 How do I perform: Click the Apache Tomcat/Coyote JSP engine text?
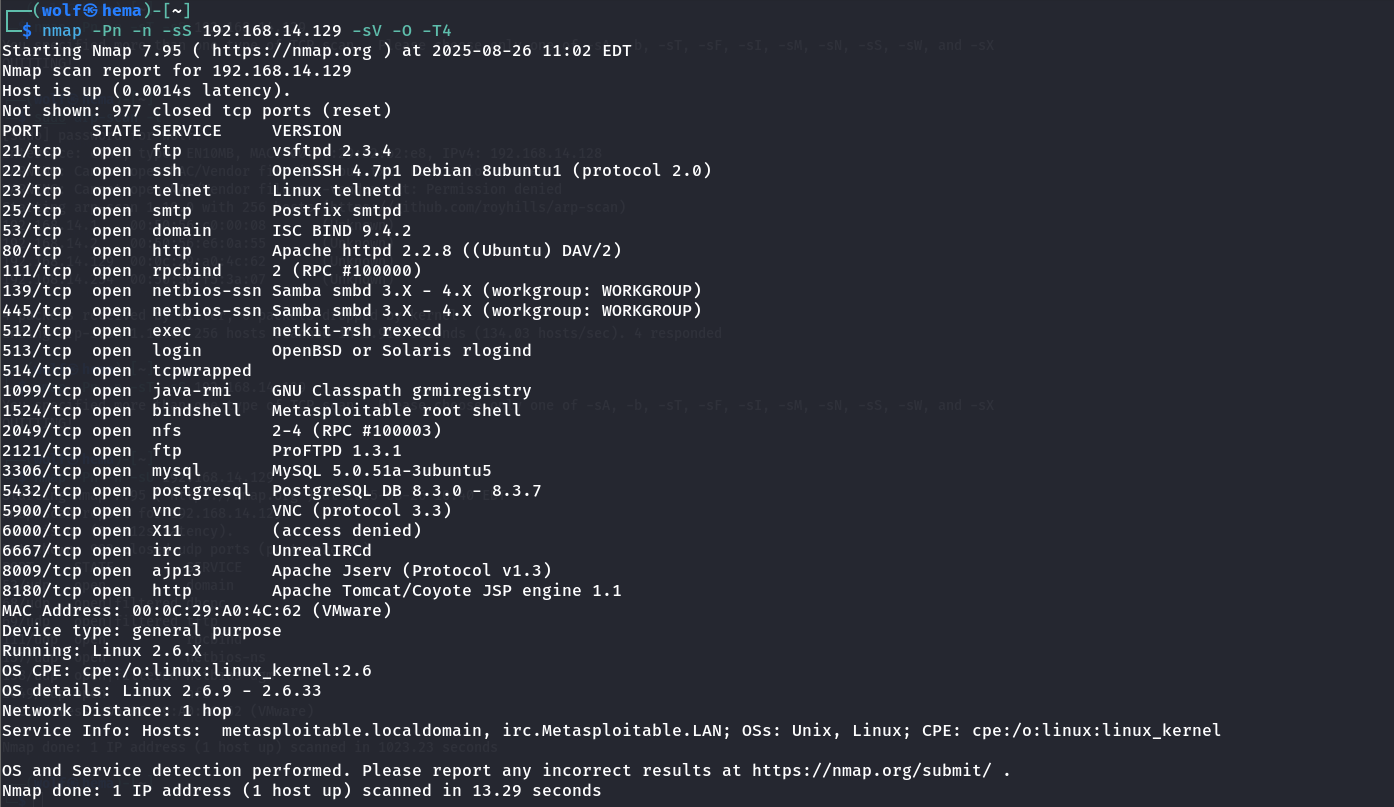tap(447, 590)
